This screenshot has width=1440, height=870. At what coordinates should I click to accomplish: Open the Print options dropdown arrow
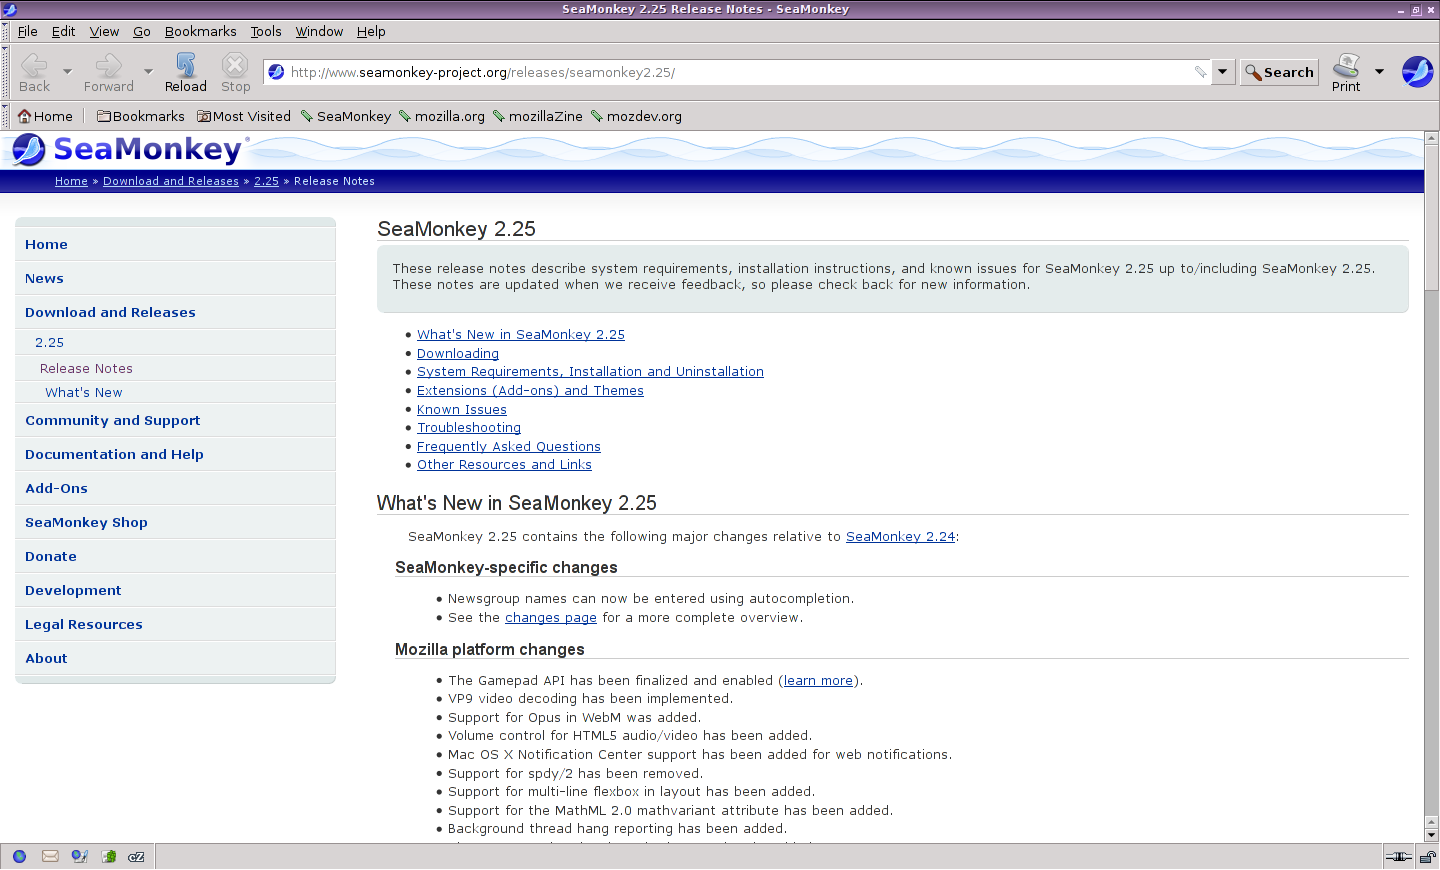(x=1379, y=72)
